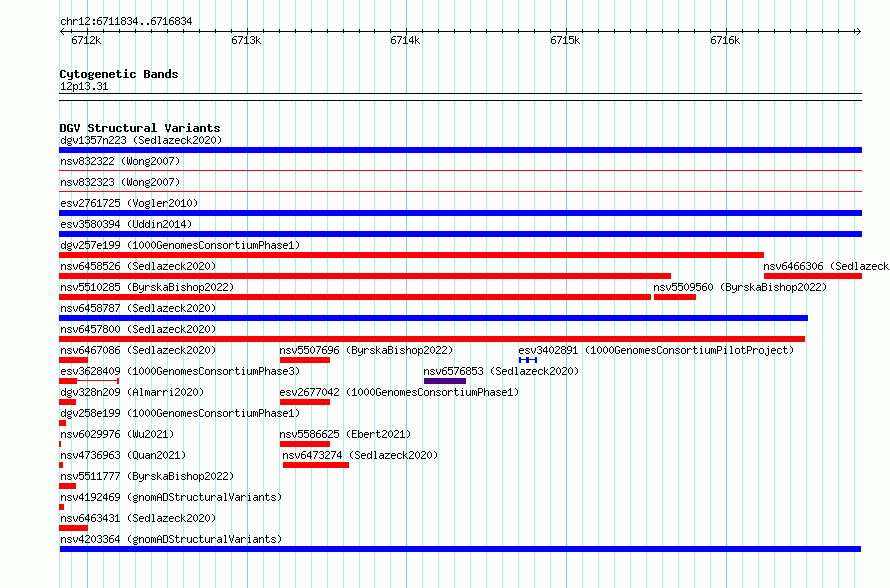Select the blue bar of esv3580394
The height and width of the screenshot is (588, 890).
460,234
